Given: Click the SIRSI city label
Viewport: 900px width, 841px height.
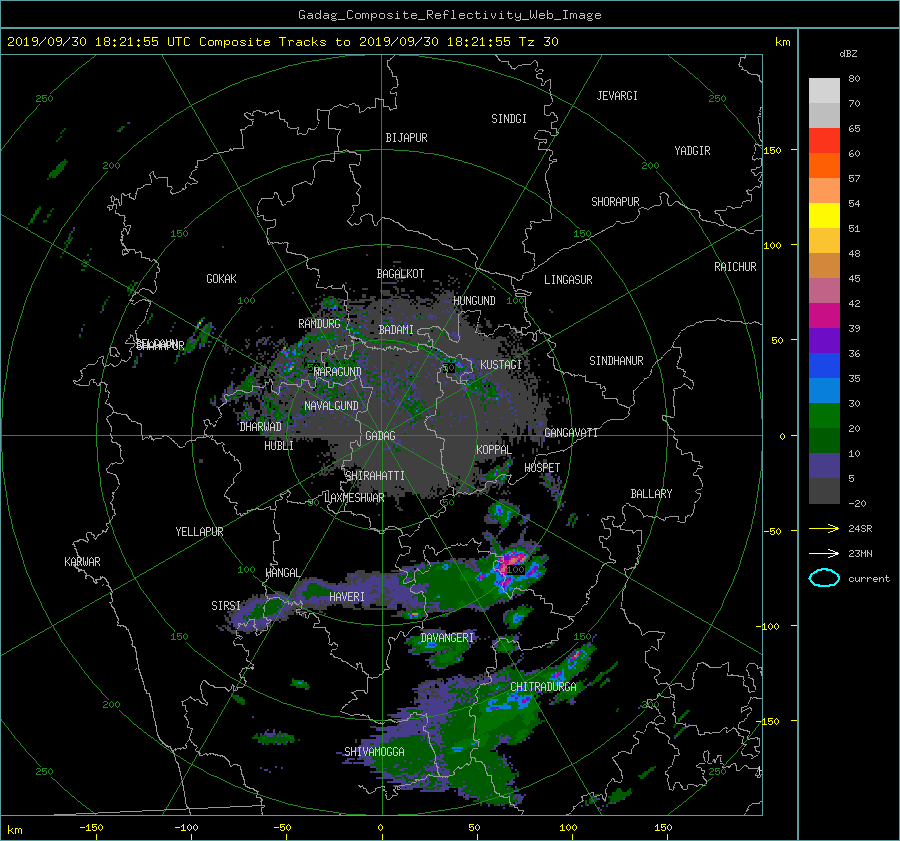Looking at the screenshot, I should pos(226,606).
